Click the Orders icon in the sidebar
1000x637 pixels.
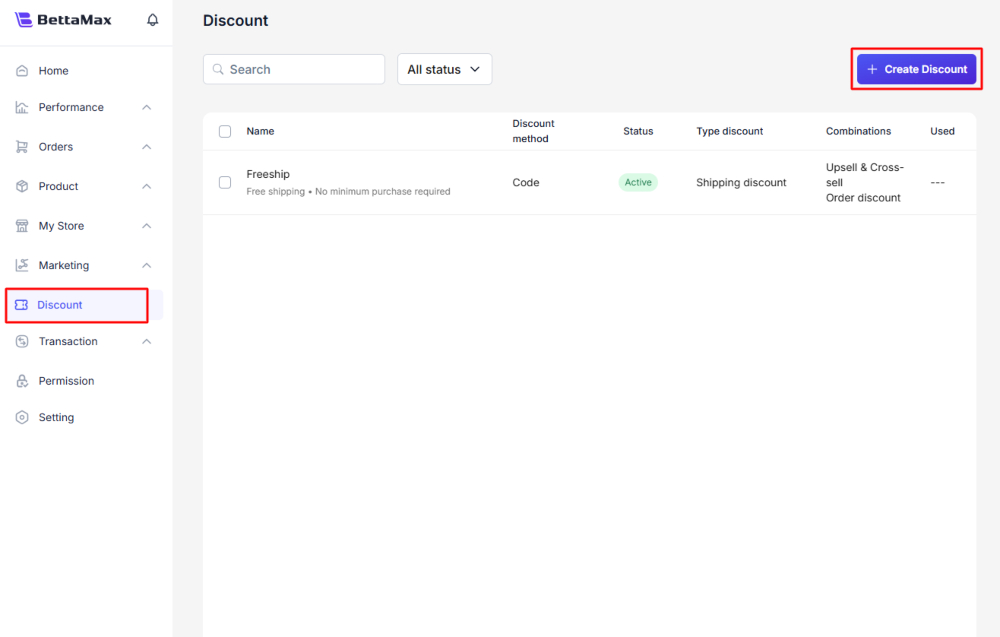click(22, 146)
